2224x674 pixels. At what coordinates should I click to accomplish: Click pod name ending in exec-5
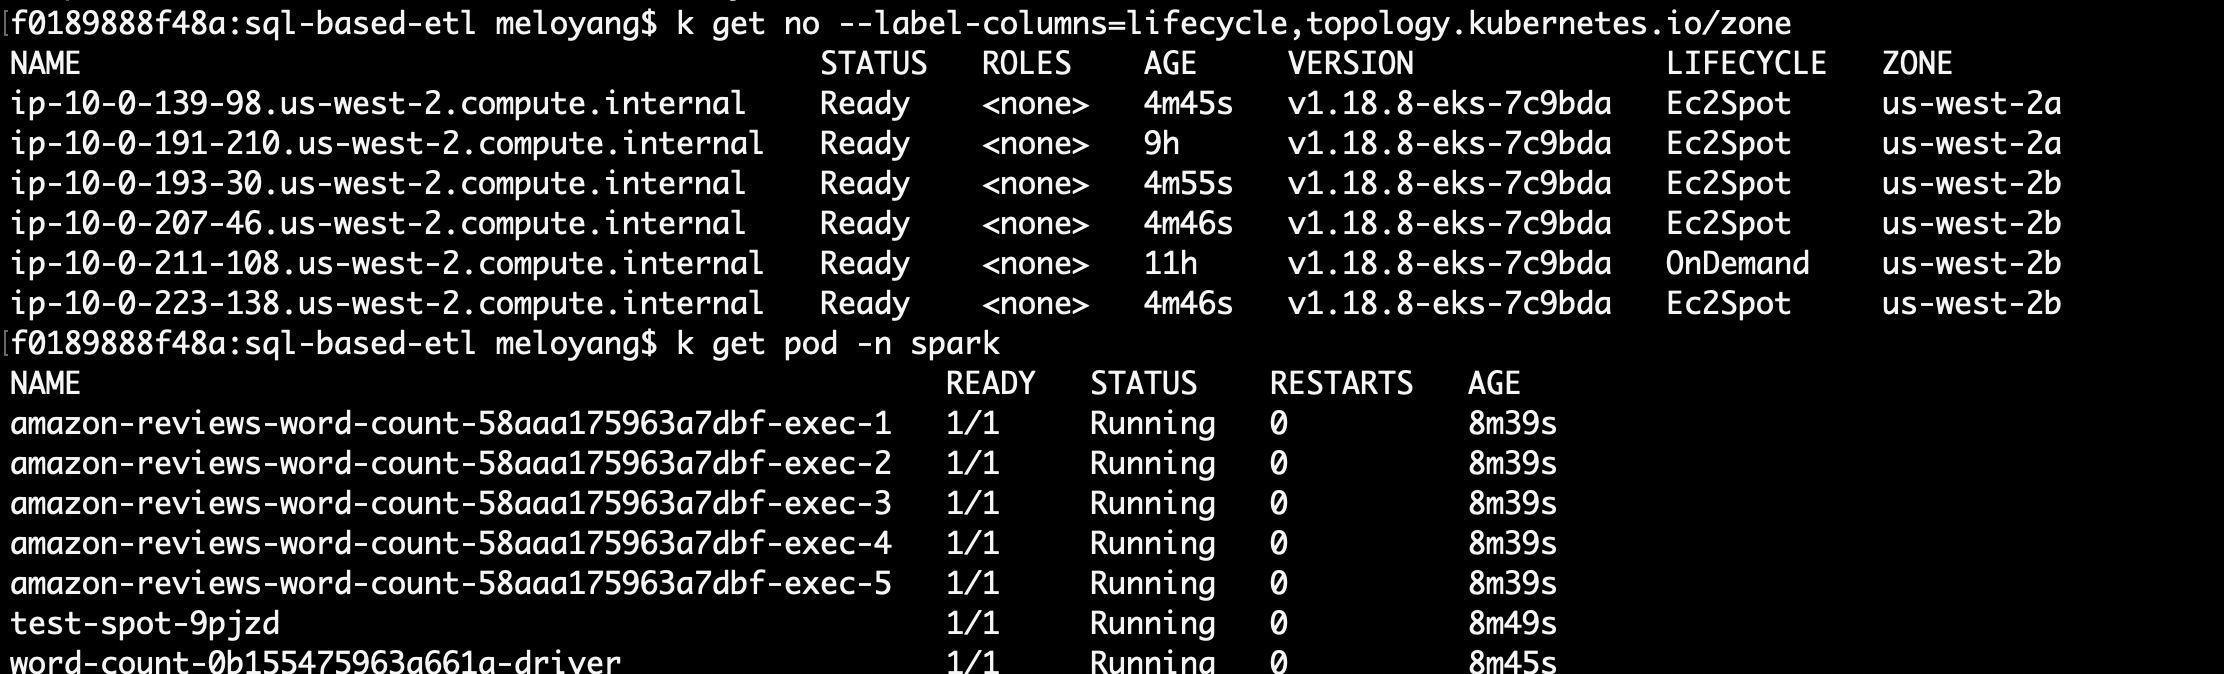[x=450, y=584]
